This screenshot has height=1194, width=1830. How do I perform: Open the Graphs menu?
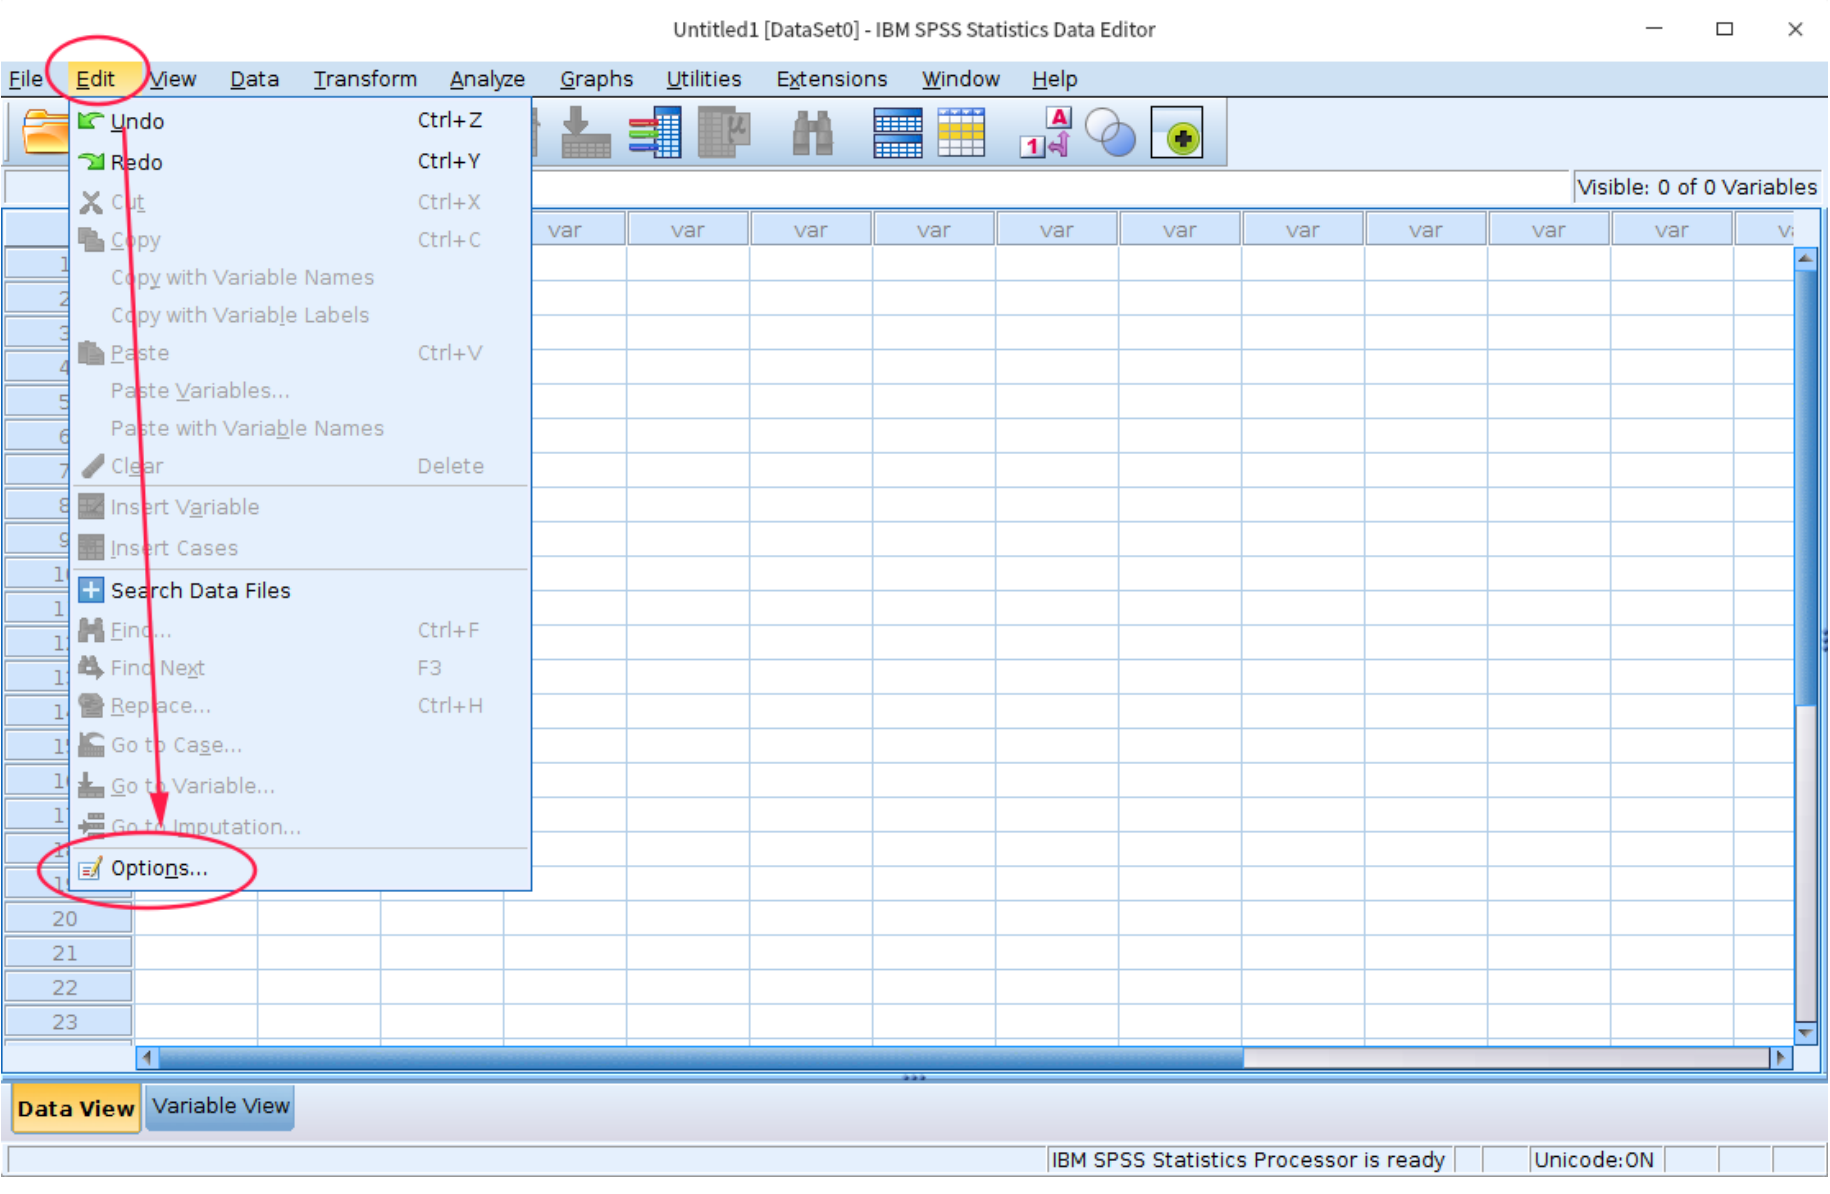point(596,79)
